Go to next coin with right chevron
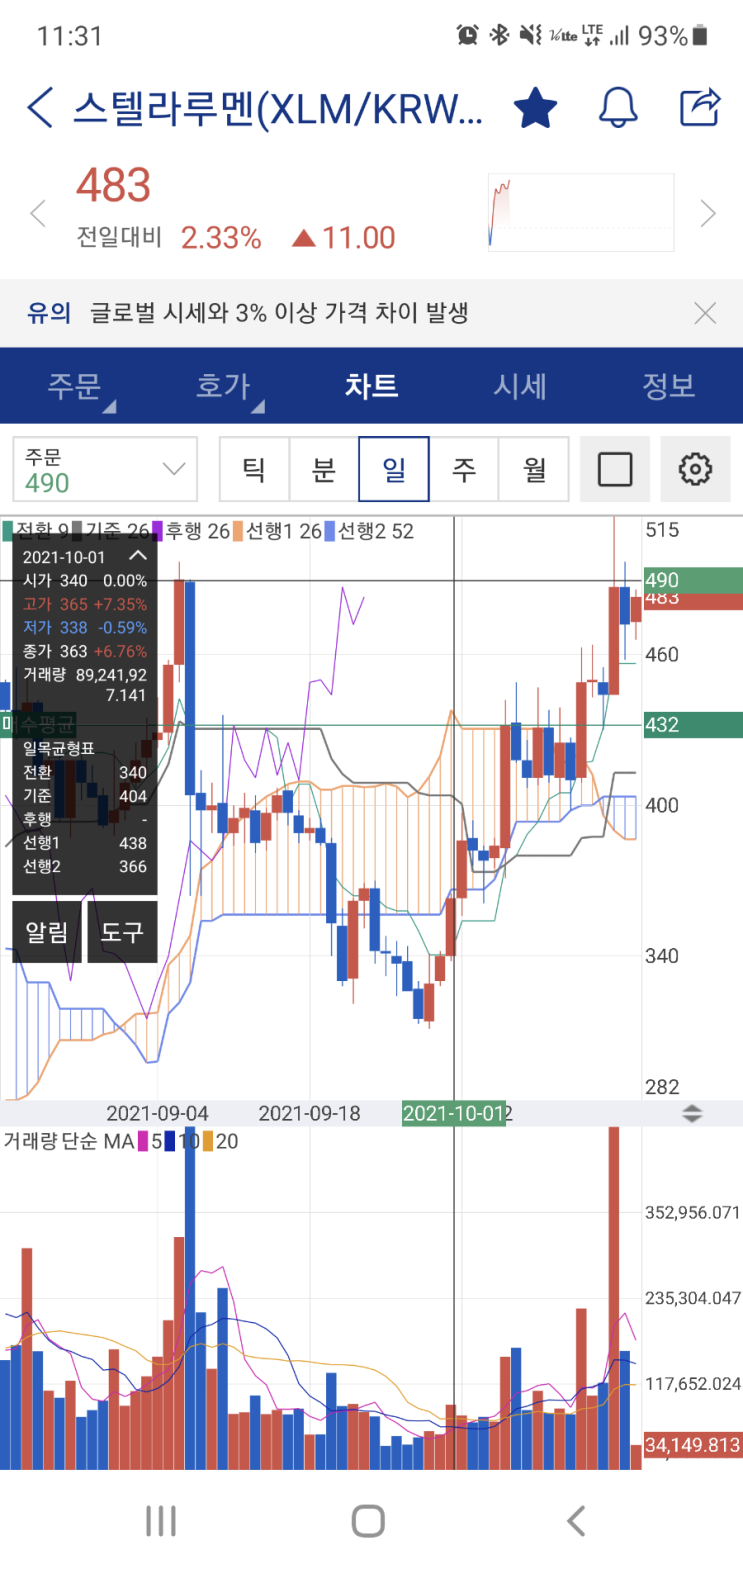743x1569 pixels. click(708, 213)
